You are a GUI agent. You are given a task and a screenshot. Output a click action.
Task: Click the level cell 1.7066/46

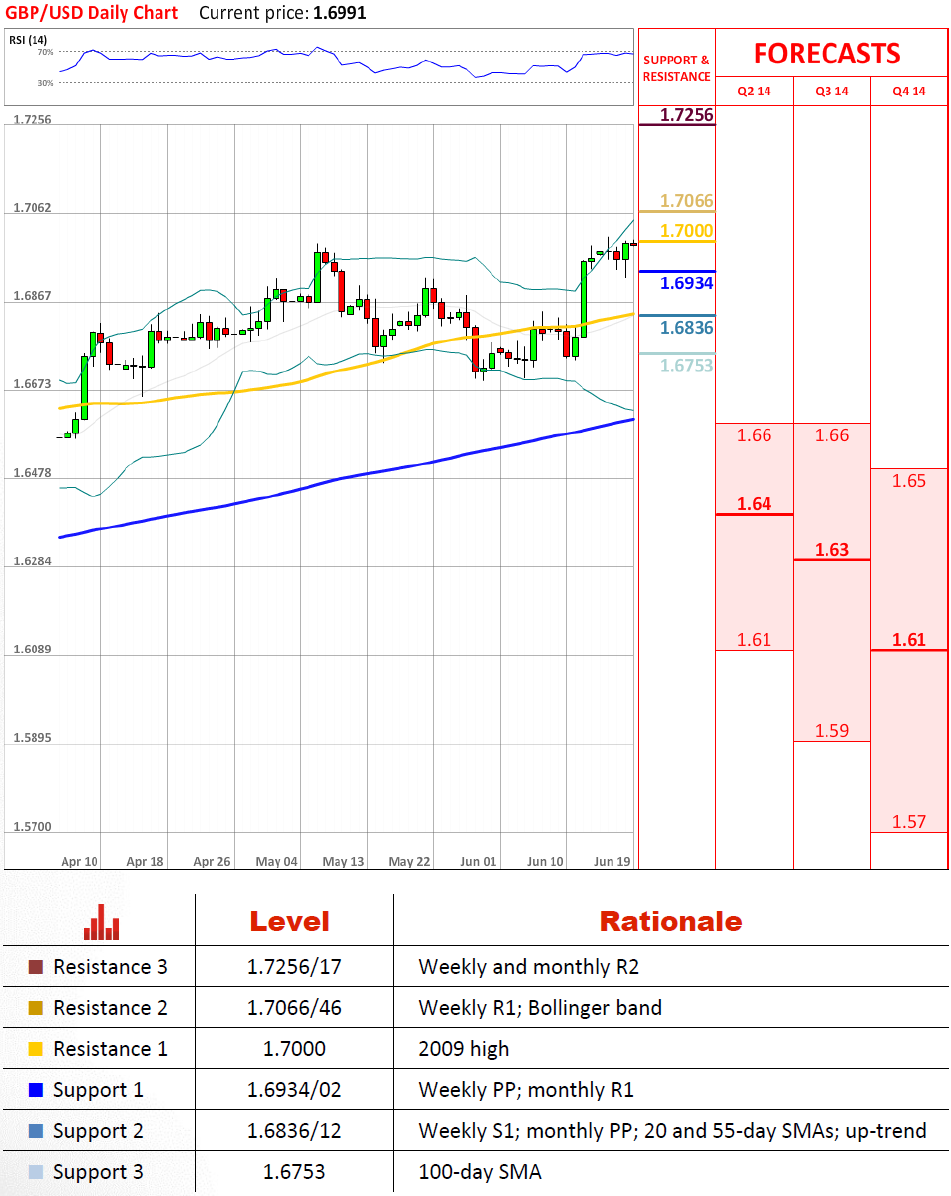coord(294,1008)
